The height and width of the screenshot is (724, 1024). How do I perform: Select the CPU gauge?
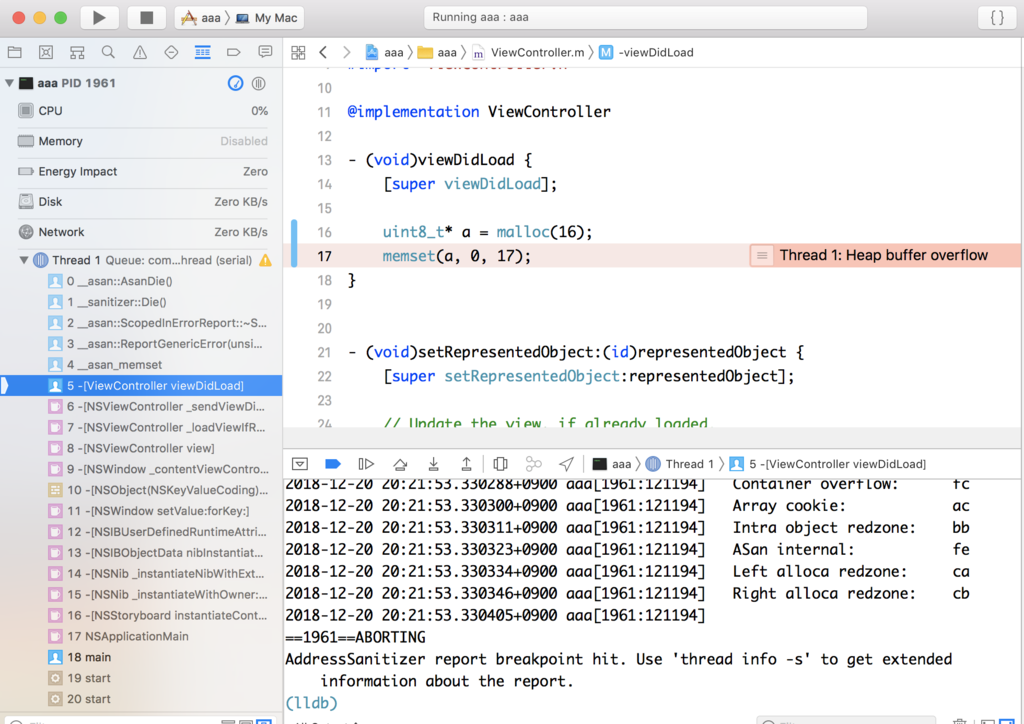pyautogui.click(x=142, y=111)
